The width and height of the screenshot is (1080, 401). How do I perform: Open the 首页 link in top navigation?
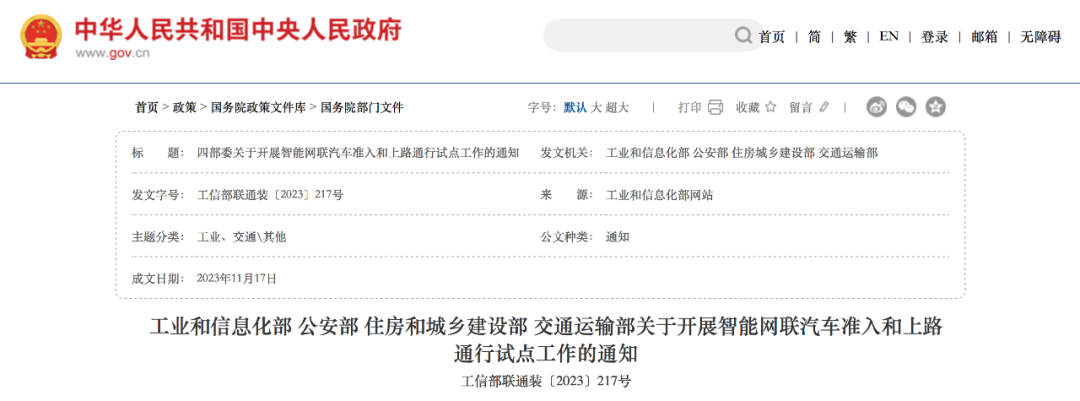pos(771,37)
